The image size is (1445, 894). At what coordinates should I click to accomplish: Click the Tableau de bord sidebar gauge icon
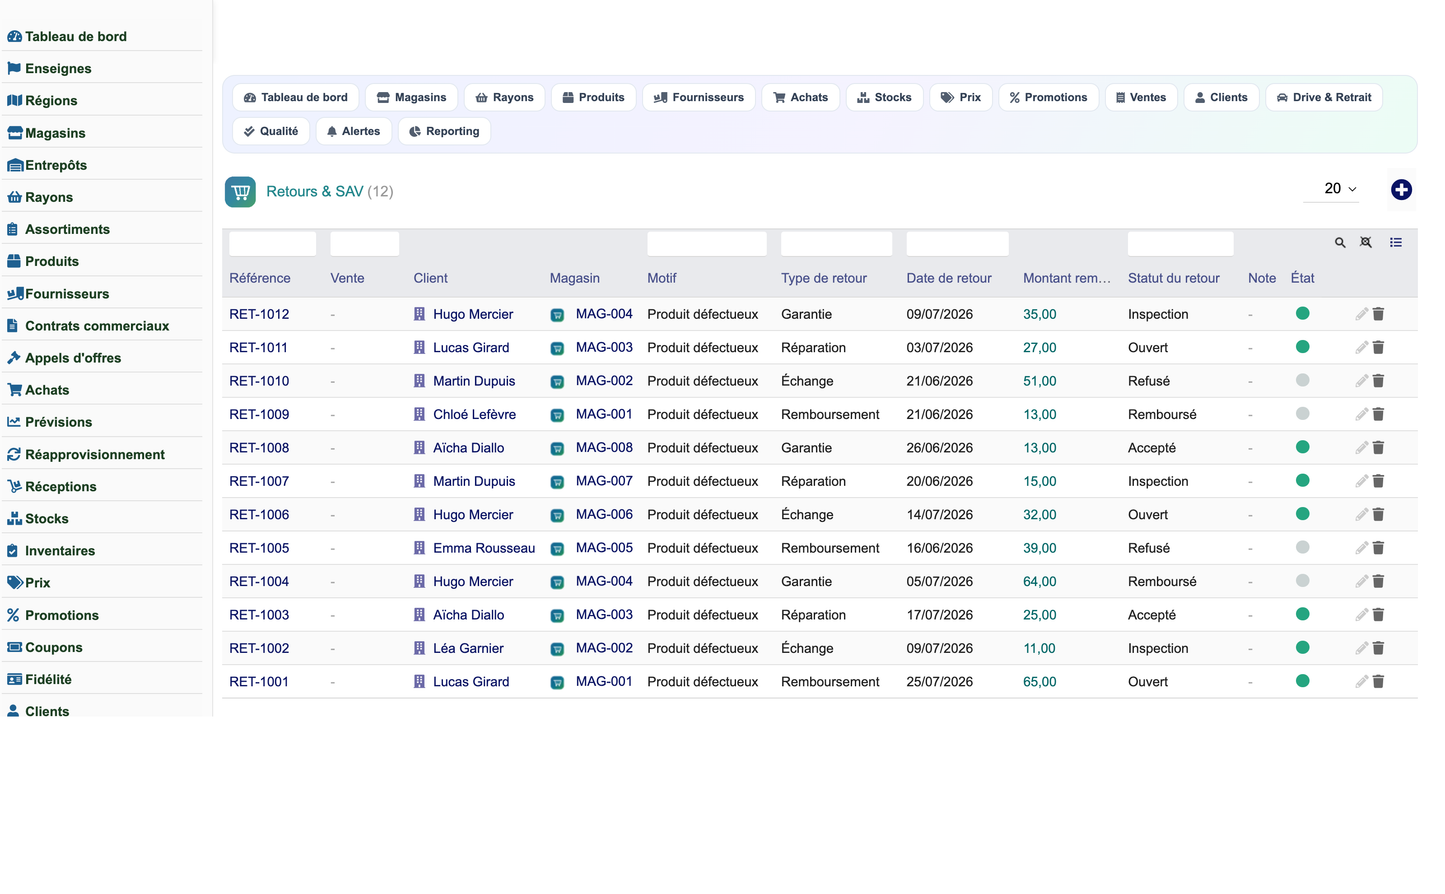tap(14, 37)
